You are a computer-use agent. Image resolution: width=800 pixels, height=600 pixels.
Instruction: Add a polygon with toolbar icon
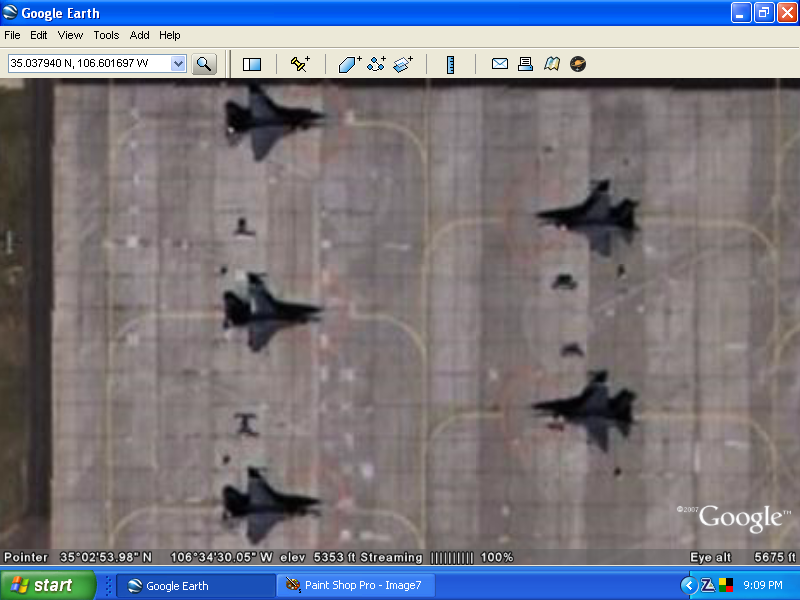[350, 64]
